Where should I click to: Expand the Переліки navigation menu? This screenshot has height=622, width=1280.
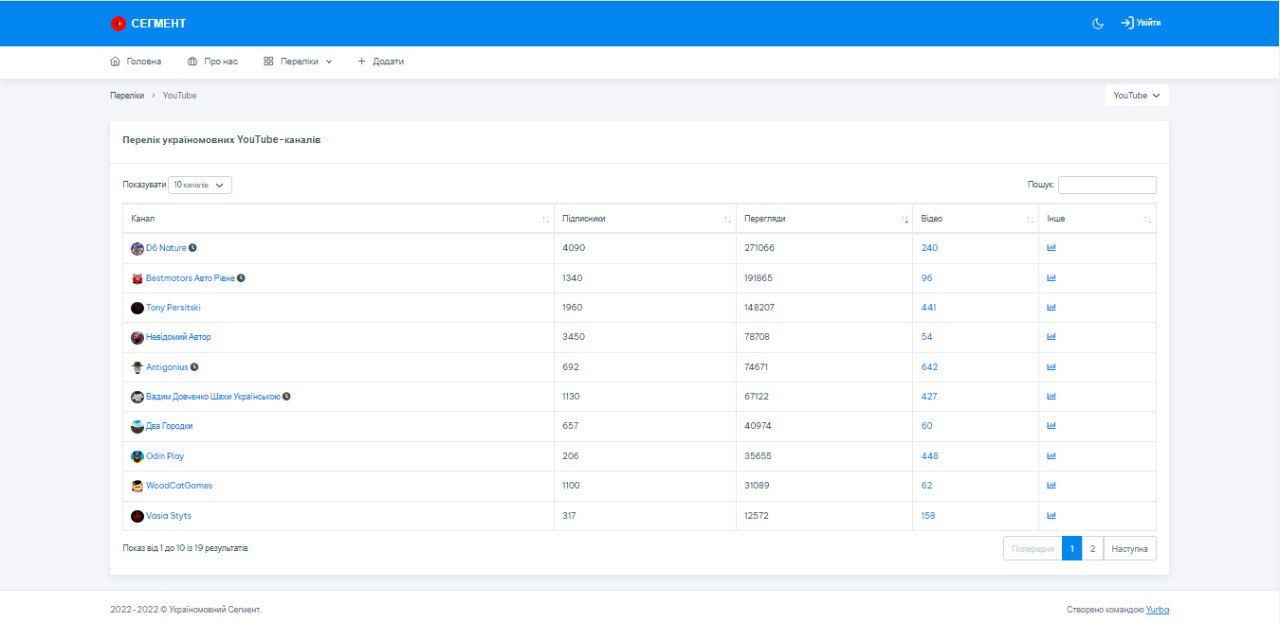pos(298,61)
